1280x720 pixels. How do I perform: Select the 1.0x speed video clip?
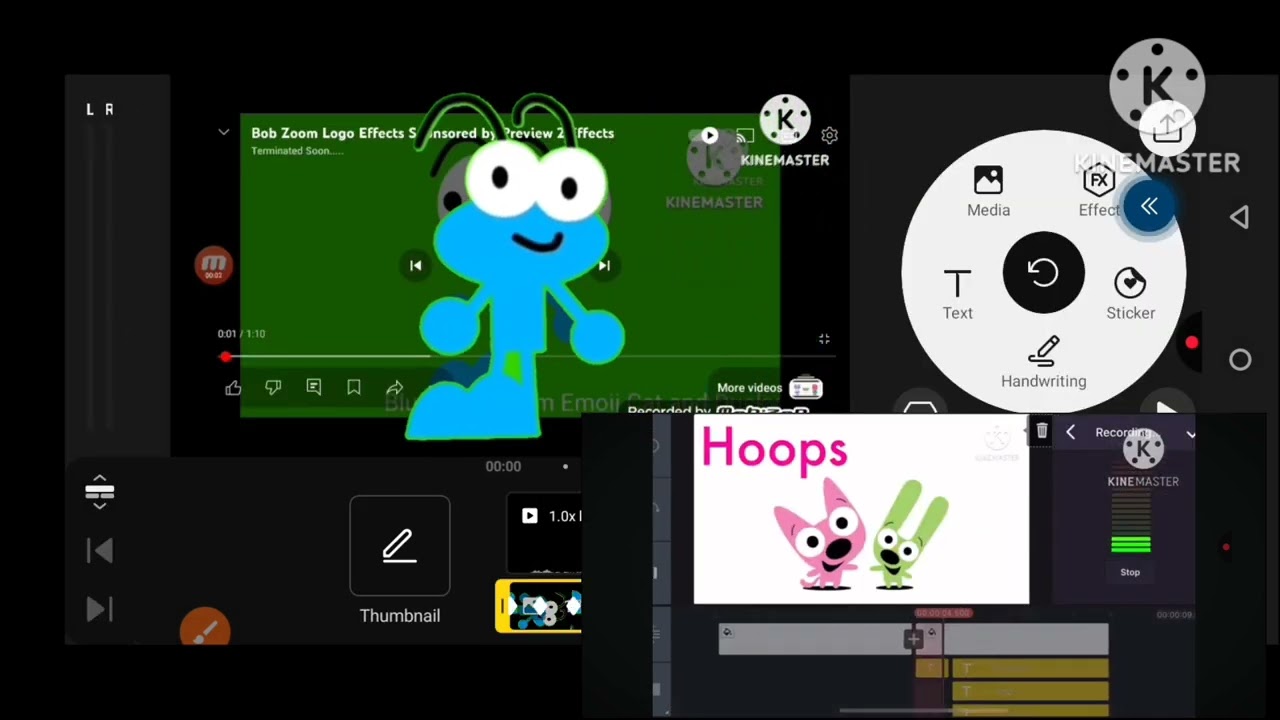click(544, 533)
